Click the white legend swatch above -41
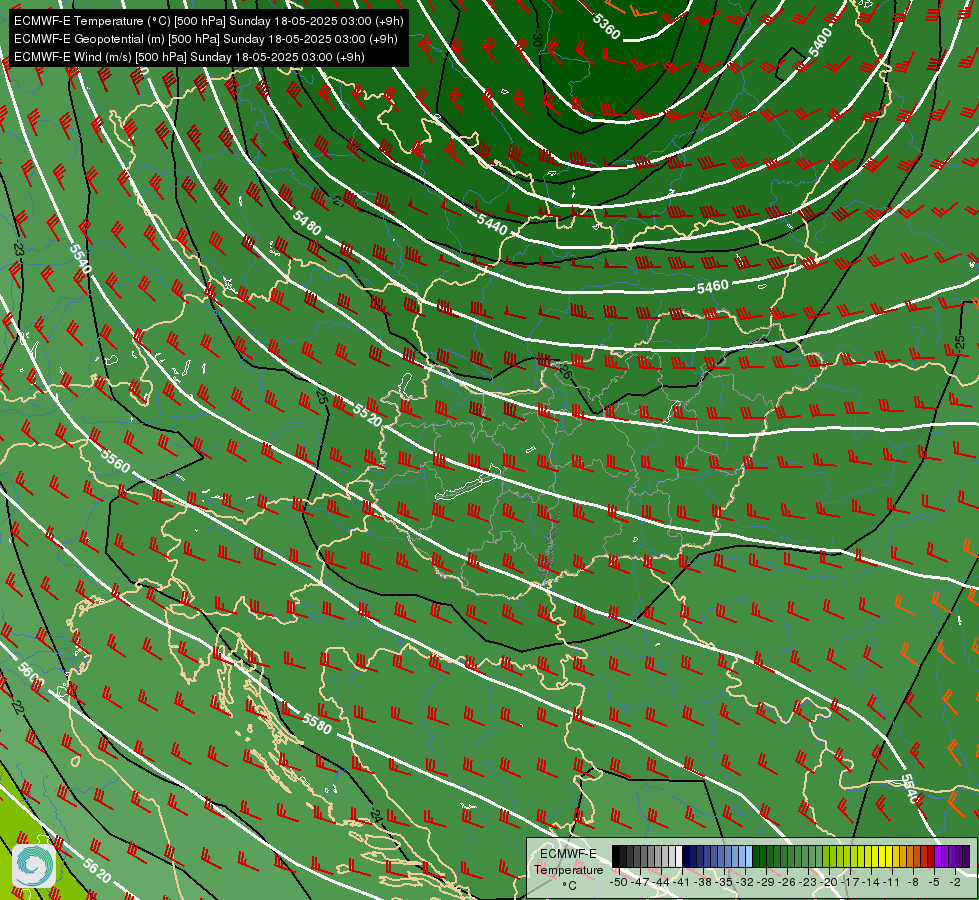979x900 pixels. [679, 856]
